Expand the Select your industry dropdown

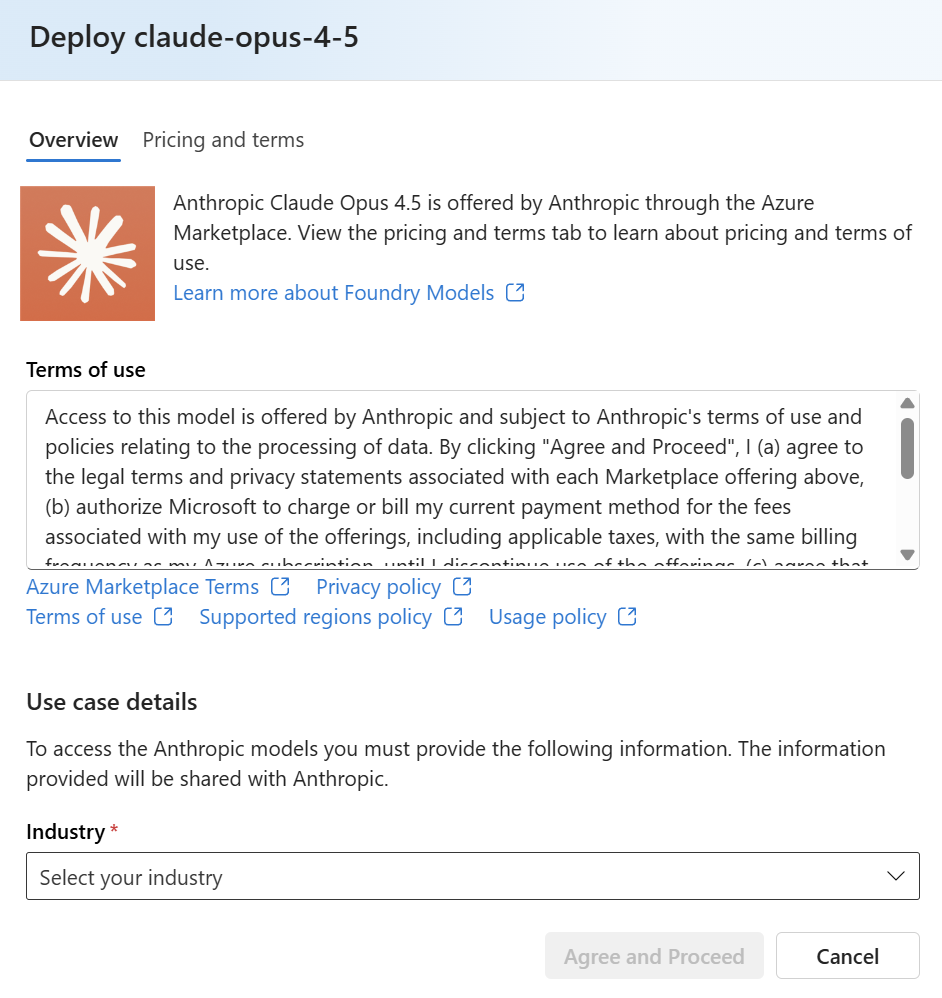[x=472, y=877]
